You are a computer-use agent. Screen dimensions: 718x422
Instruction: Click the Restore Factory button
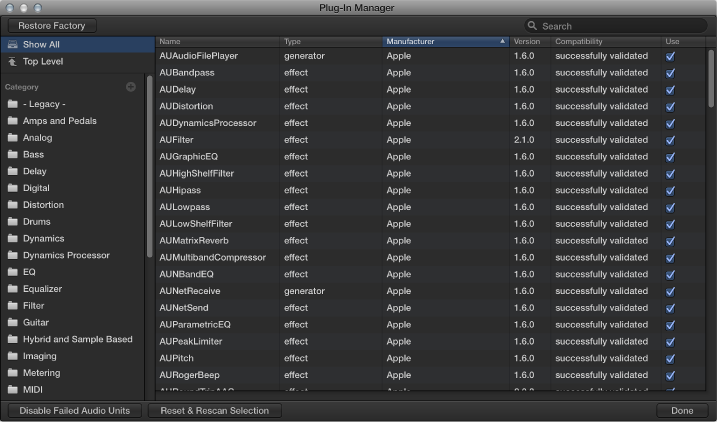coord(52,26)
